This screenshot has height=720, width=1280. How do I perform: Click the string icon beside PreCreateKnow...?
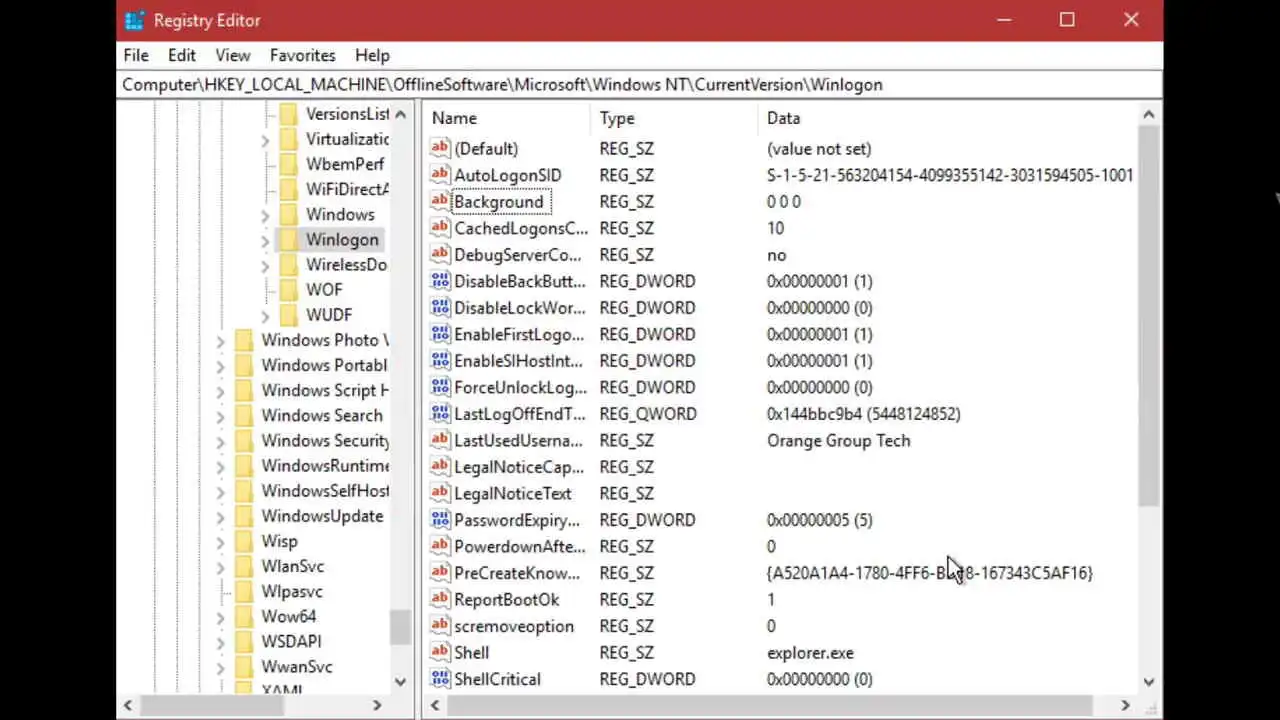(440, 572)
